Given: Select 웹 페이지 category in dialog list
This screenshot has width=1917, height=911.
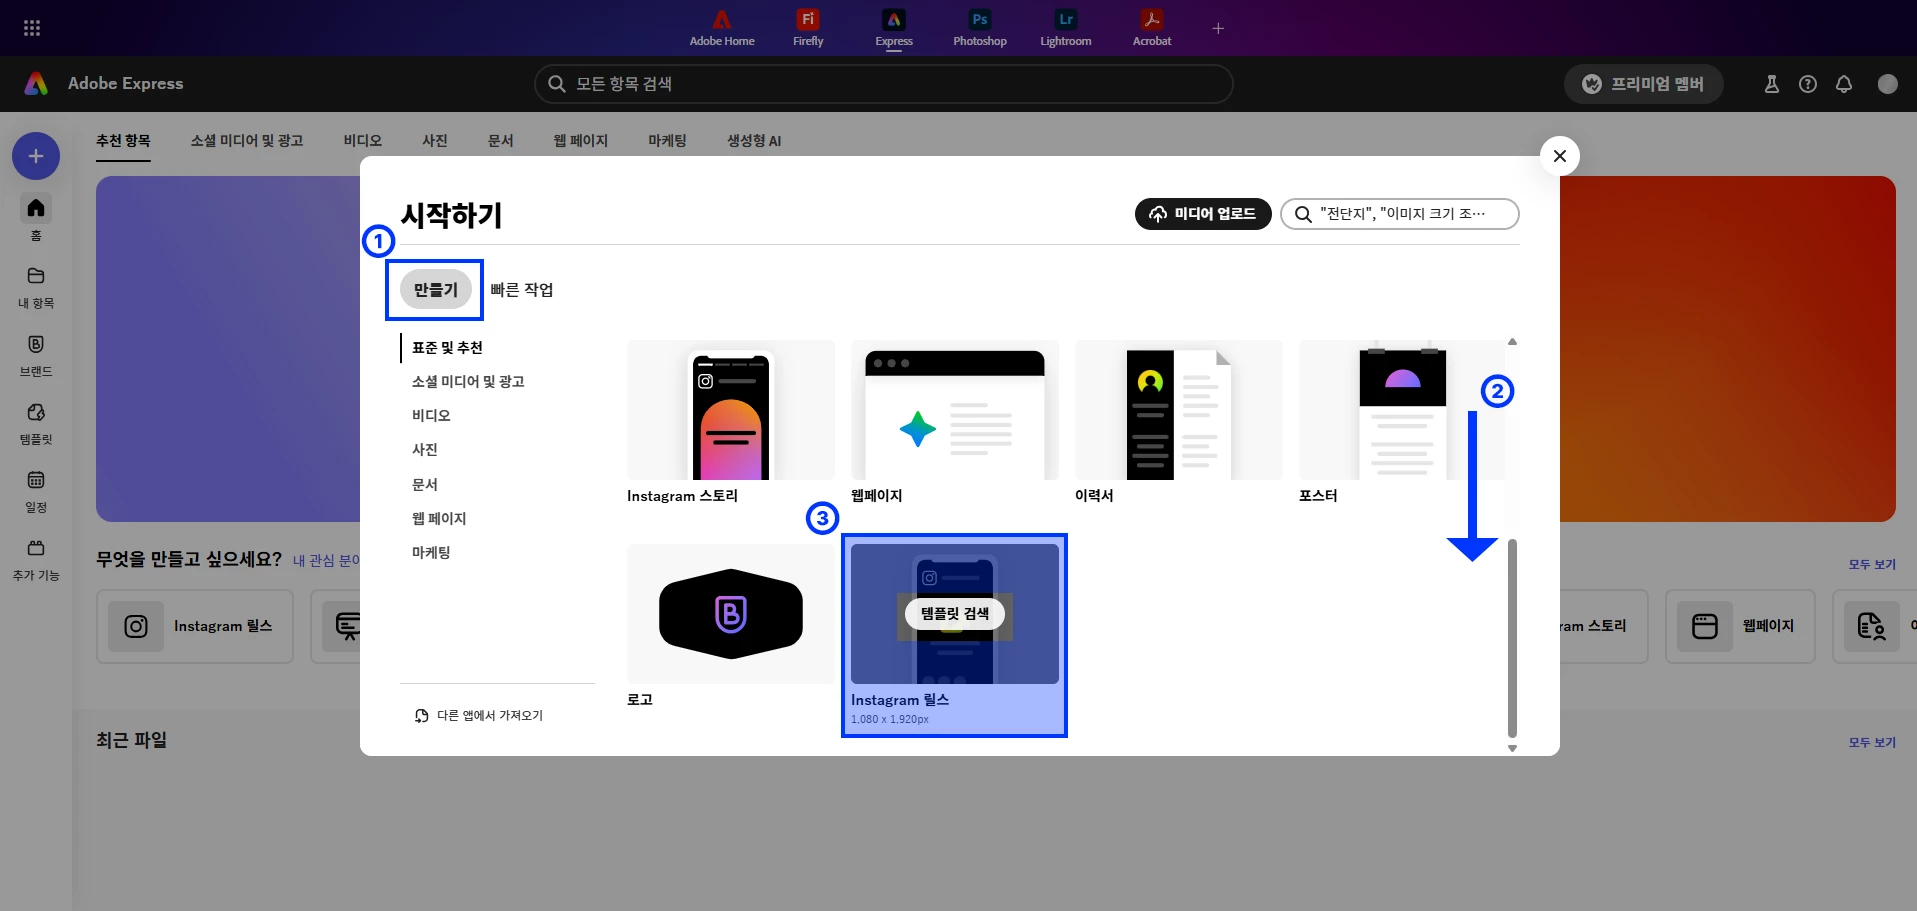Looking at the screenshot, I should point(439,518).
